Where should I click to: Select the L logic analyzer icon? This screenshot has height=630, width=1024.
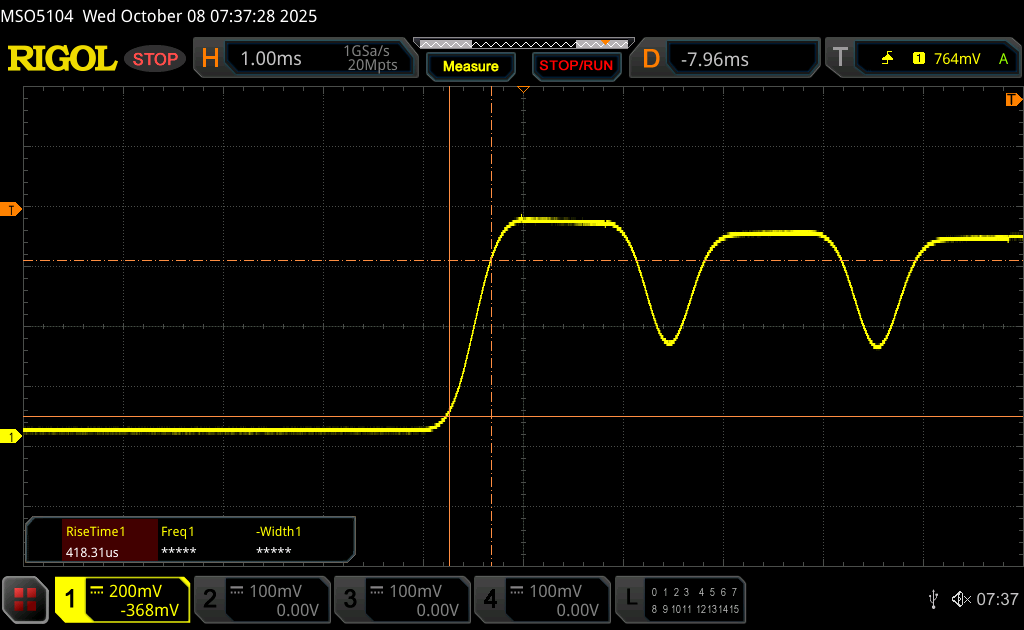(631, 599)
